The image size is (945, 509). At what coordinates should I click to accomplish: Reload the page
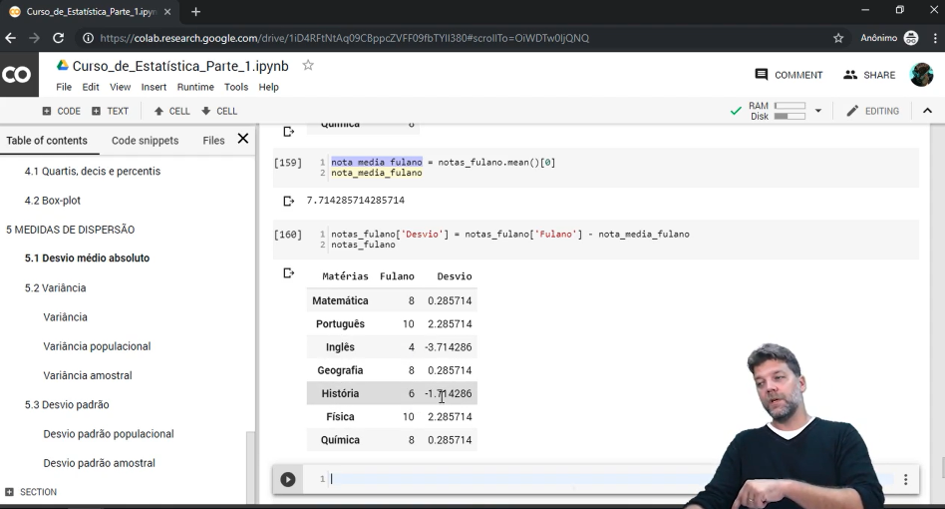click(x=58, y=38)
